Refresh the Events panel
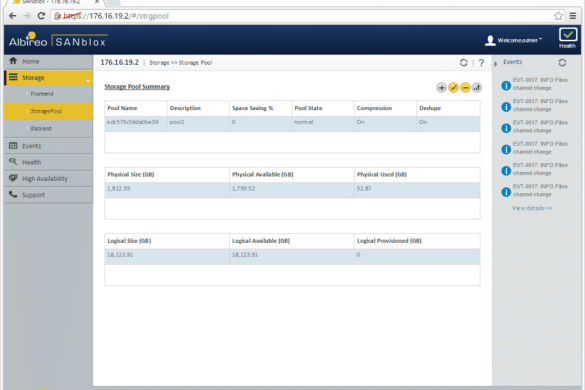 [562, 63]
